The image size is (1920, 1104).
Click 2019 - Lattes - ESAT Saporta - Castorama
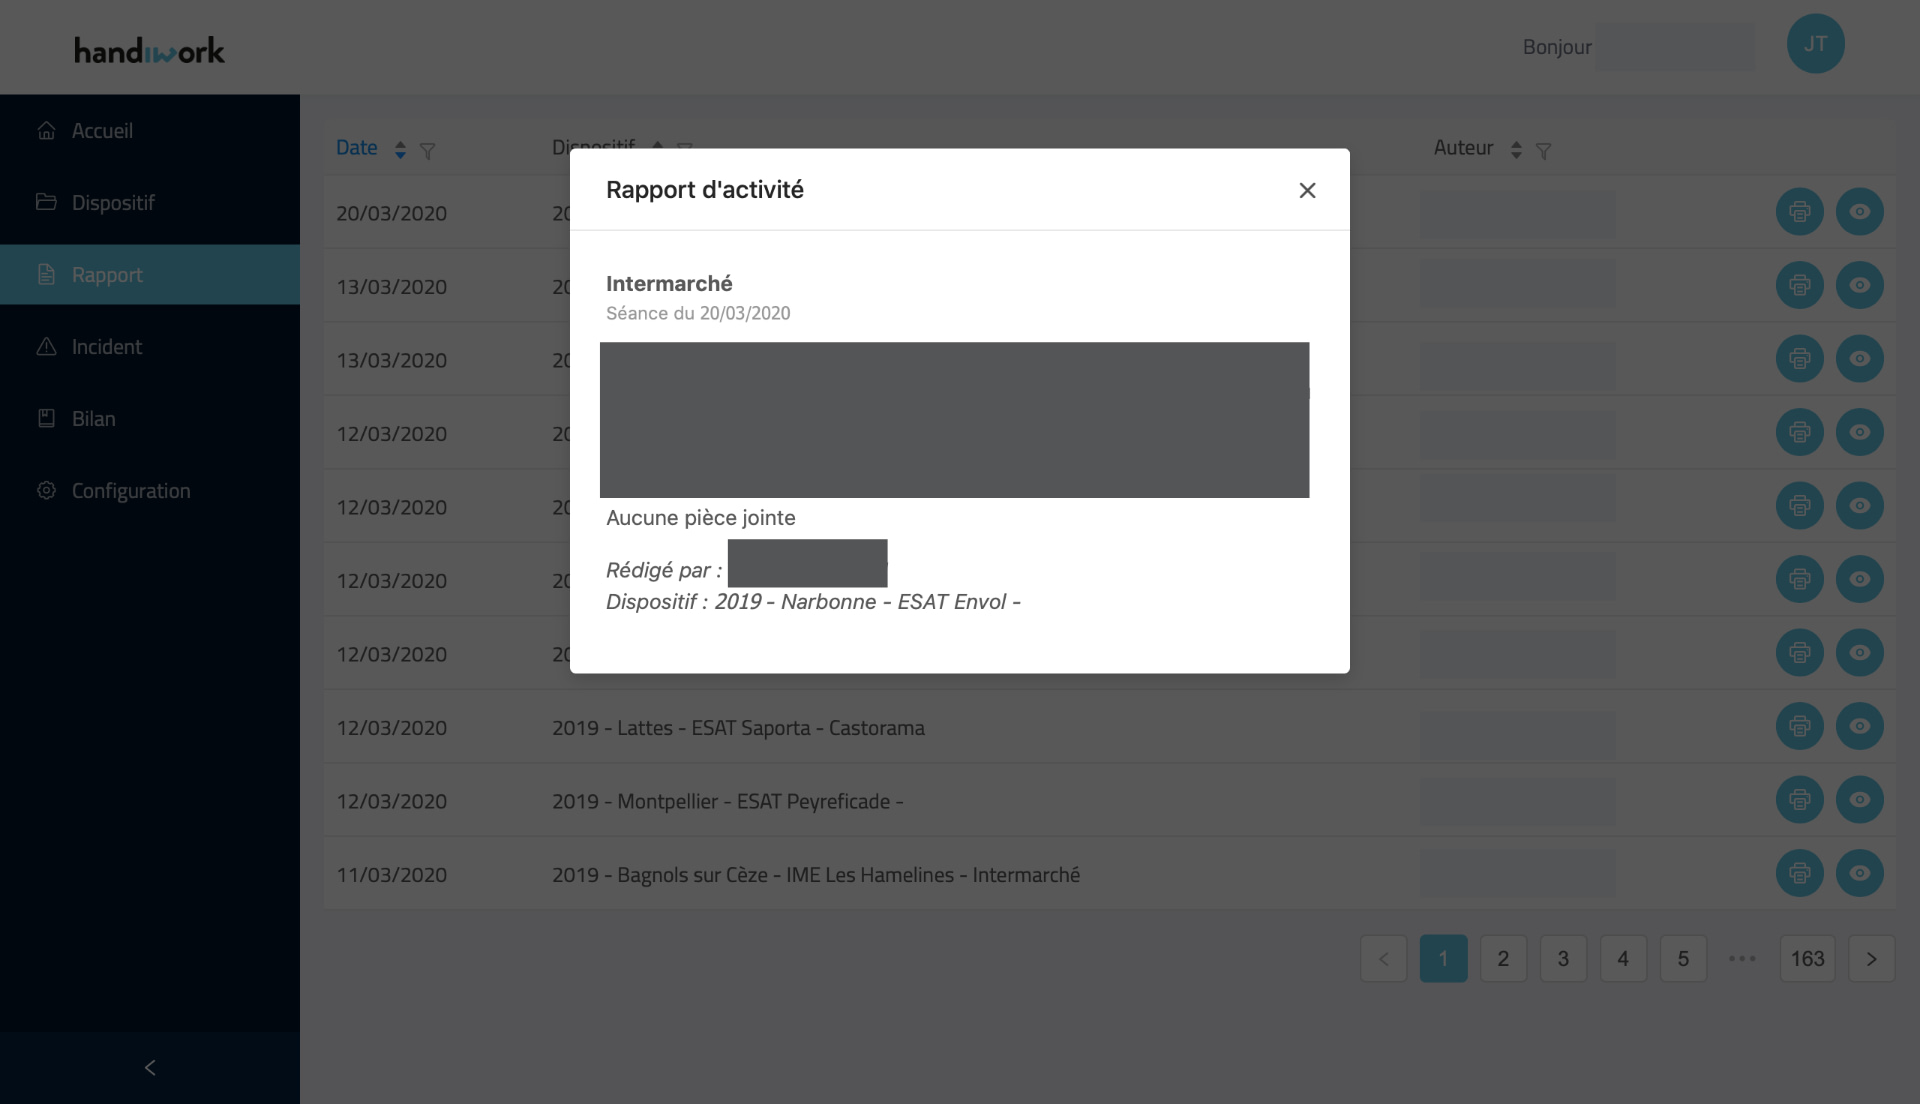click(x=738, y=728)
